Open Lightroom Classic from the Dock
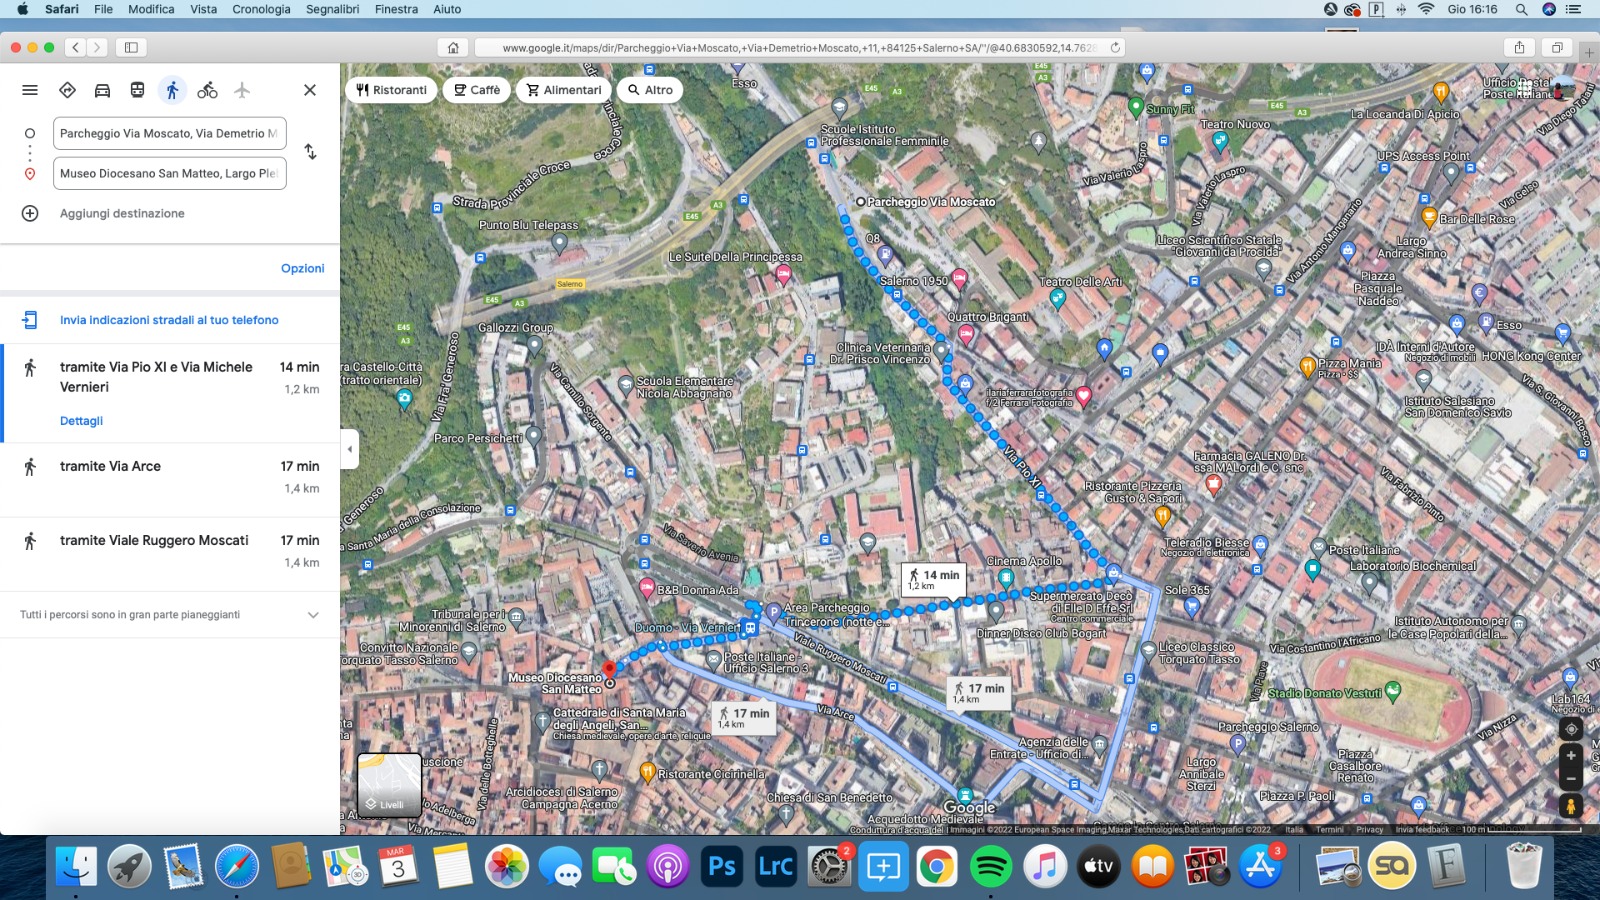1600x900 pixels. (775, 866)
